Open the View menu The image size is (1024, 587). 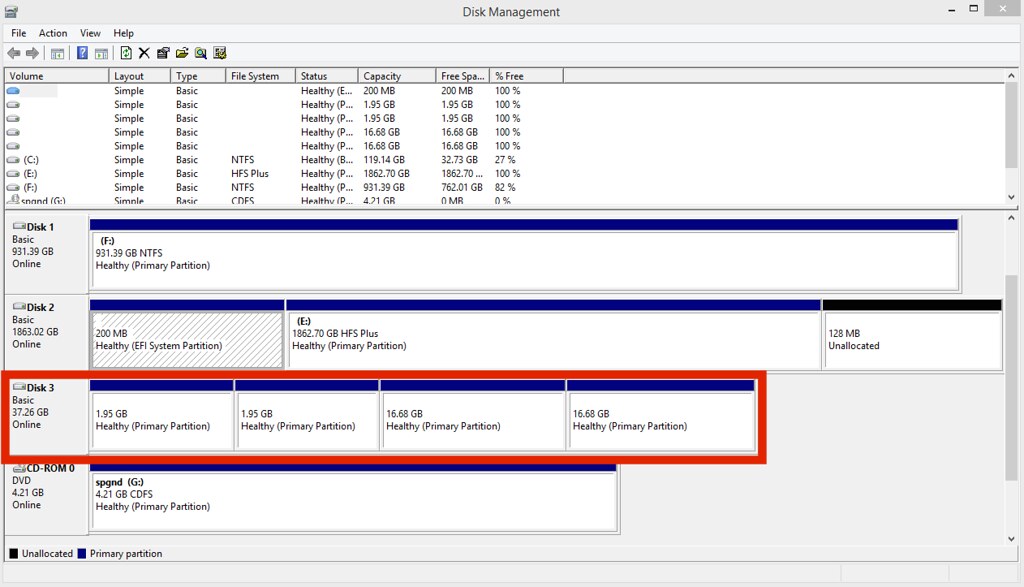pyautogui.click(x=90, y=33)
